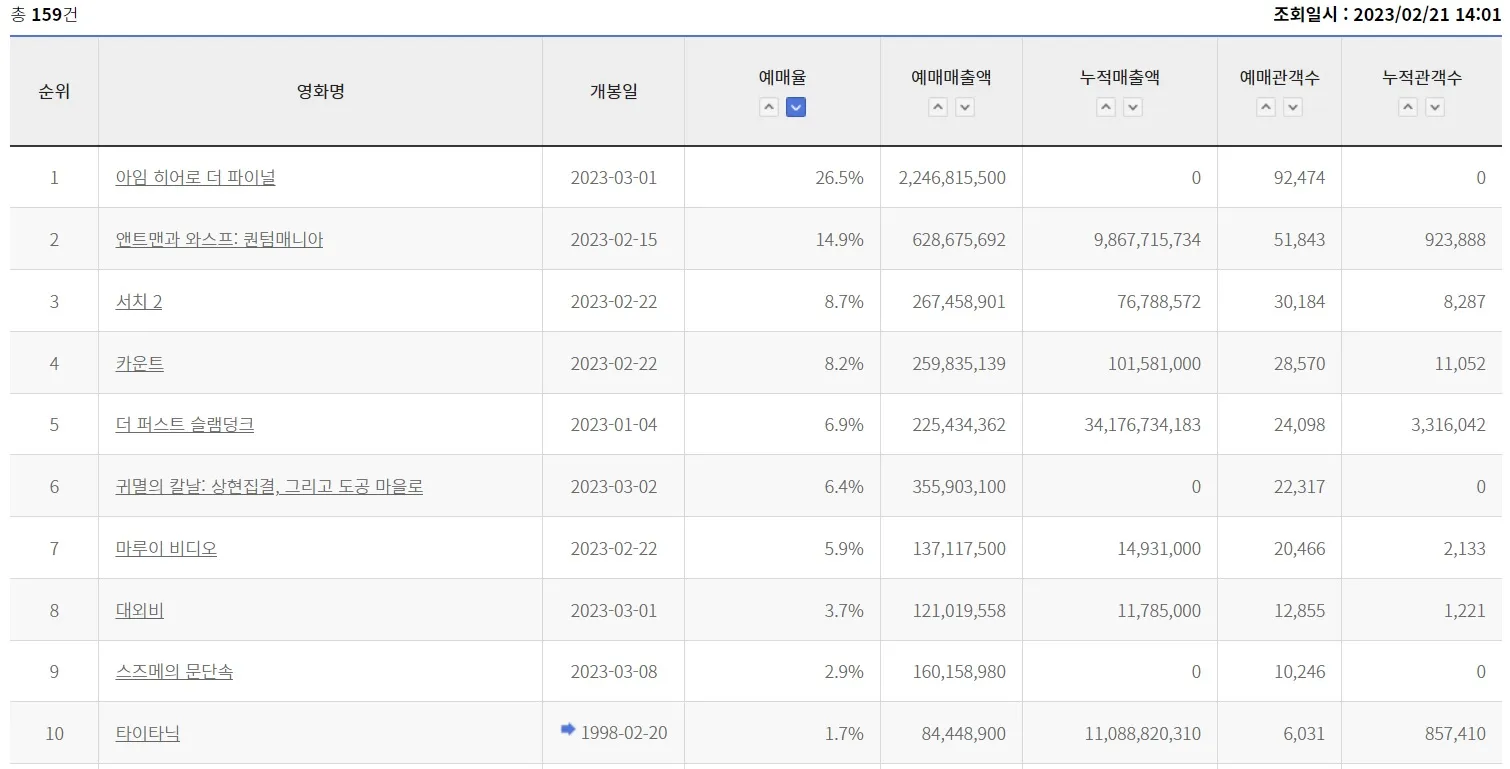Select the release date 2023-03-02
1510x769 pixels.
[x=614, y=487]
